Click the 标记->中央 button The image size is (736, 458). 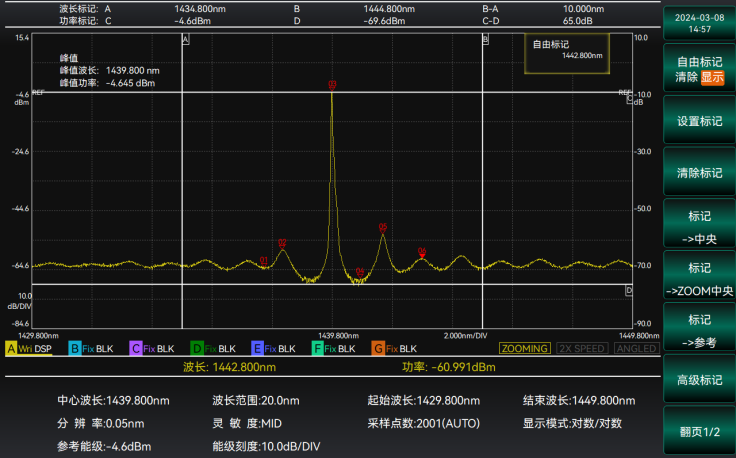[699, 224]
